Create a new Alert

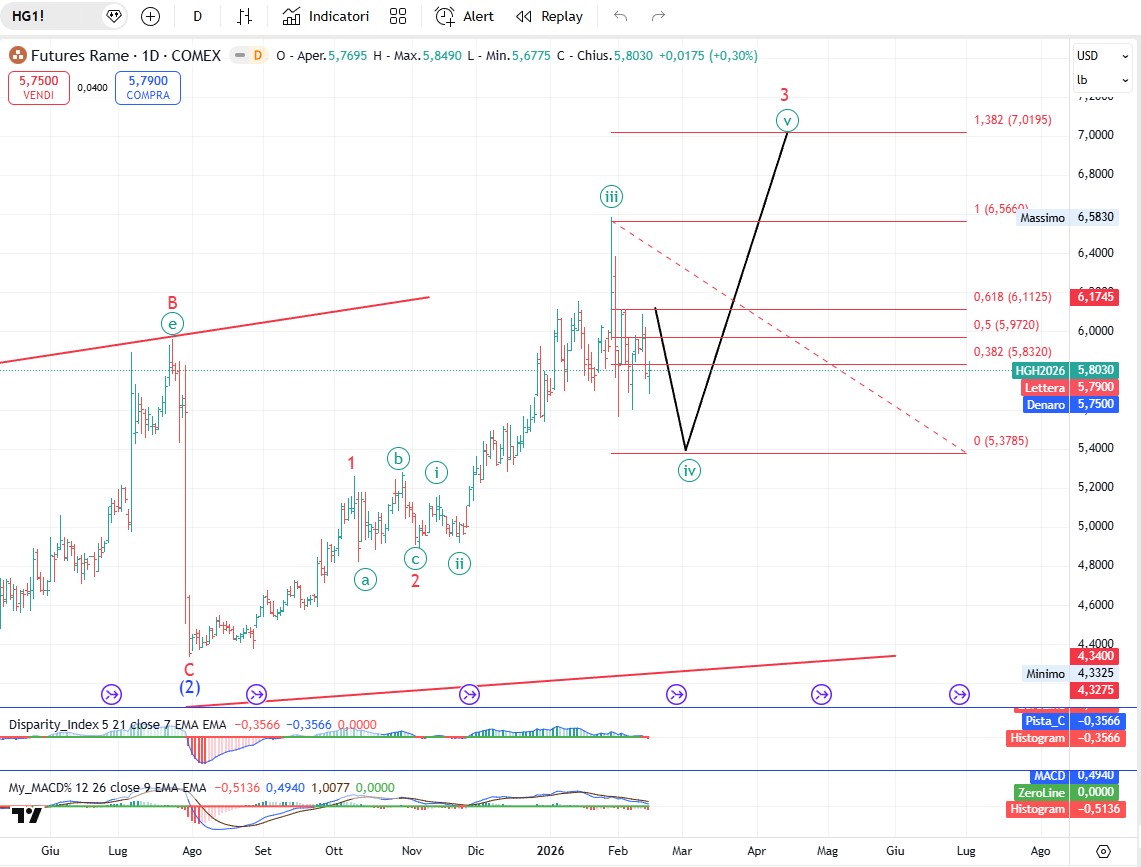click(x=464, y=16)
